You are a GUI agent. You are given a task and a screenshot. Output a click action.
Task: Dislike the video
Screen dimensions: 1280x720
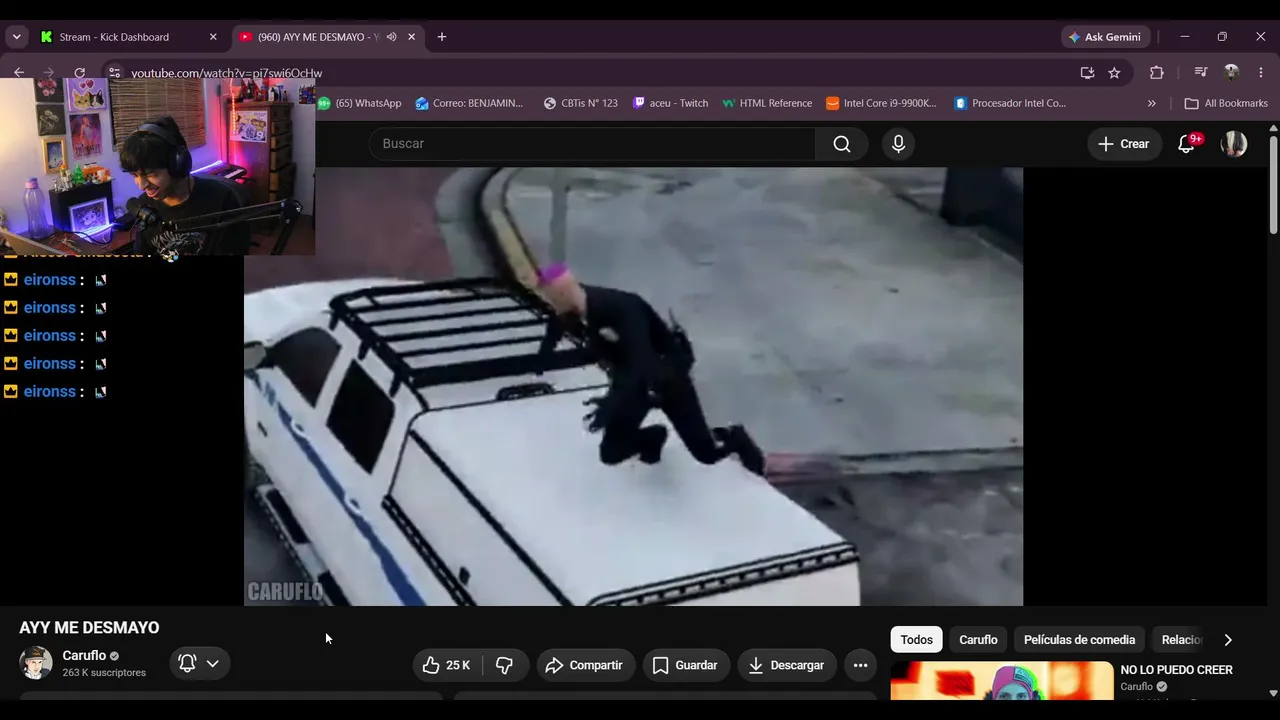(505, 665)
